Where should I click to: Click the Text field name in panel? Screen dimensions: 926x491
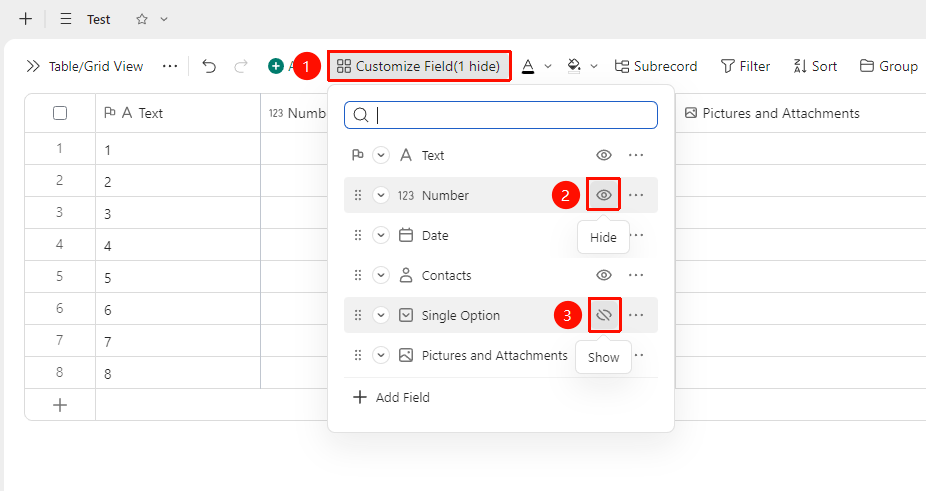[433, 155]
